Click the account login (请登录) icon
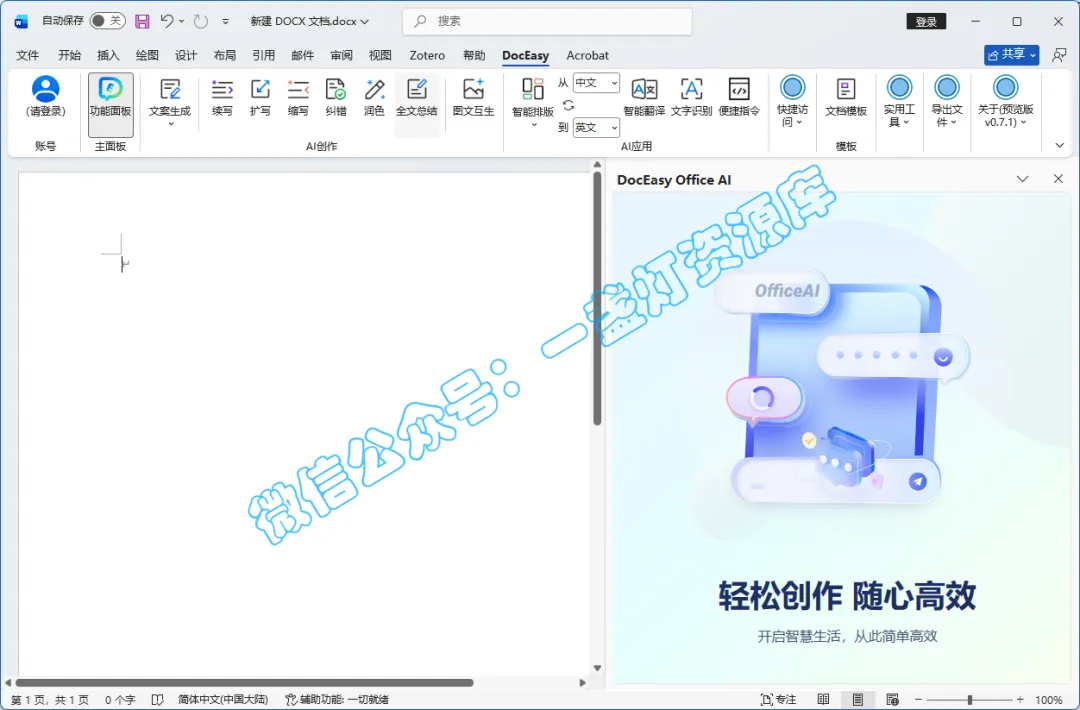The image size is (1080, 710). pyautogui.click(x=45, y=97)
